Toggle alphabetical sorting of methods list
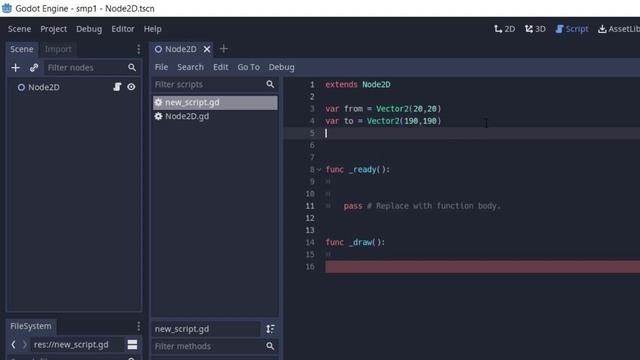 click(270, 329)
